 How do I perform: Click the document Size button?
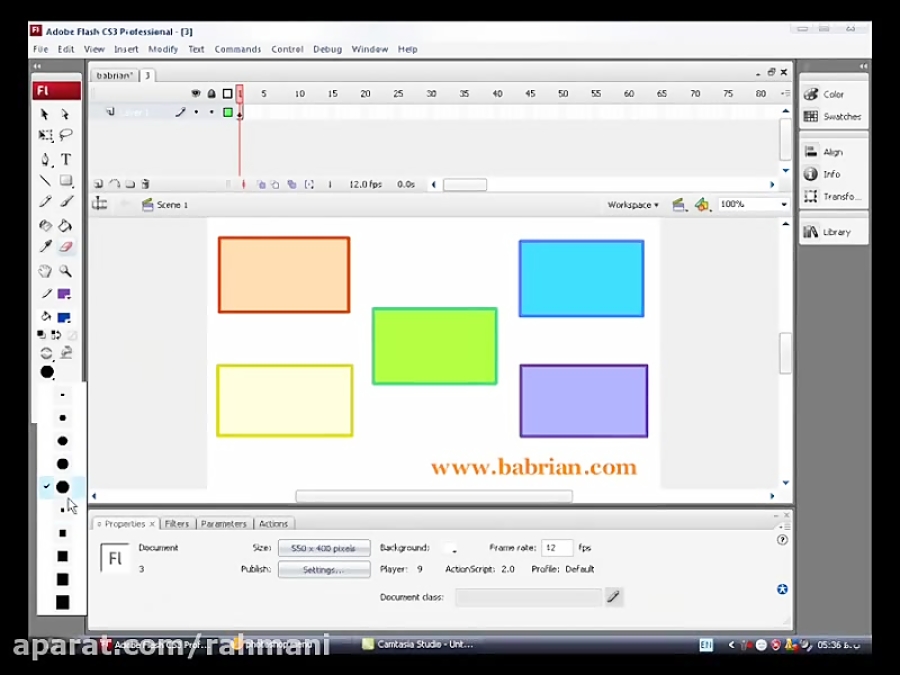click(x=324, y=548)
